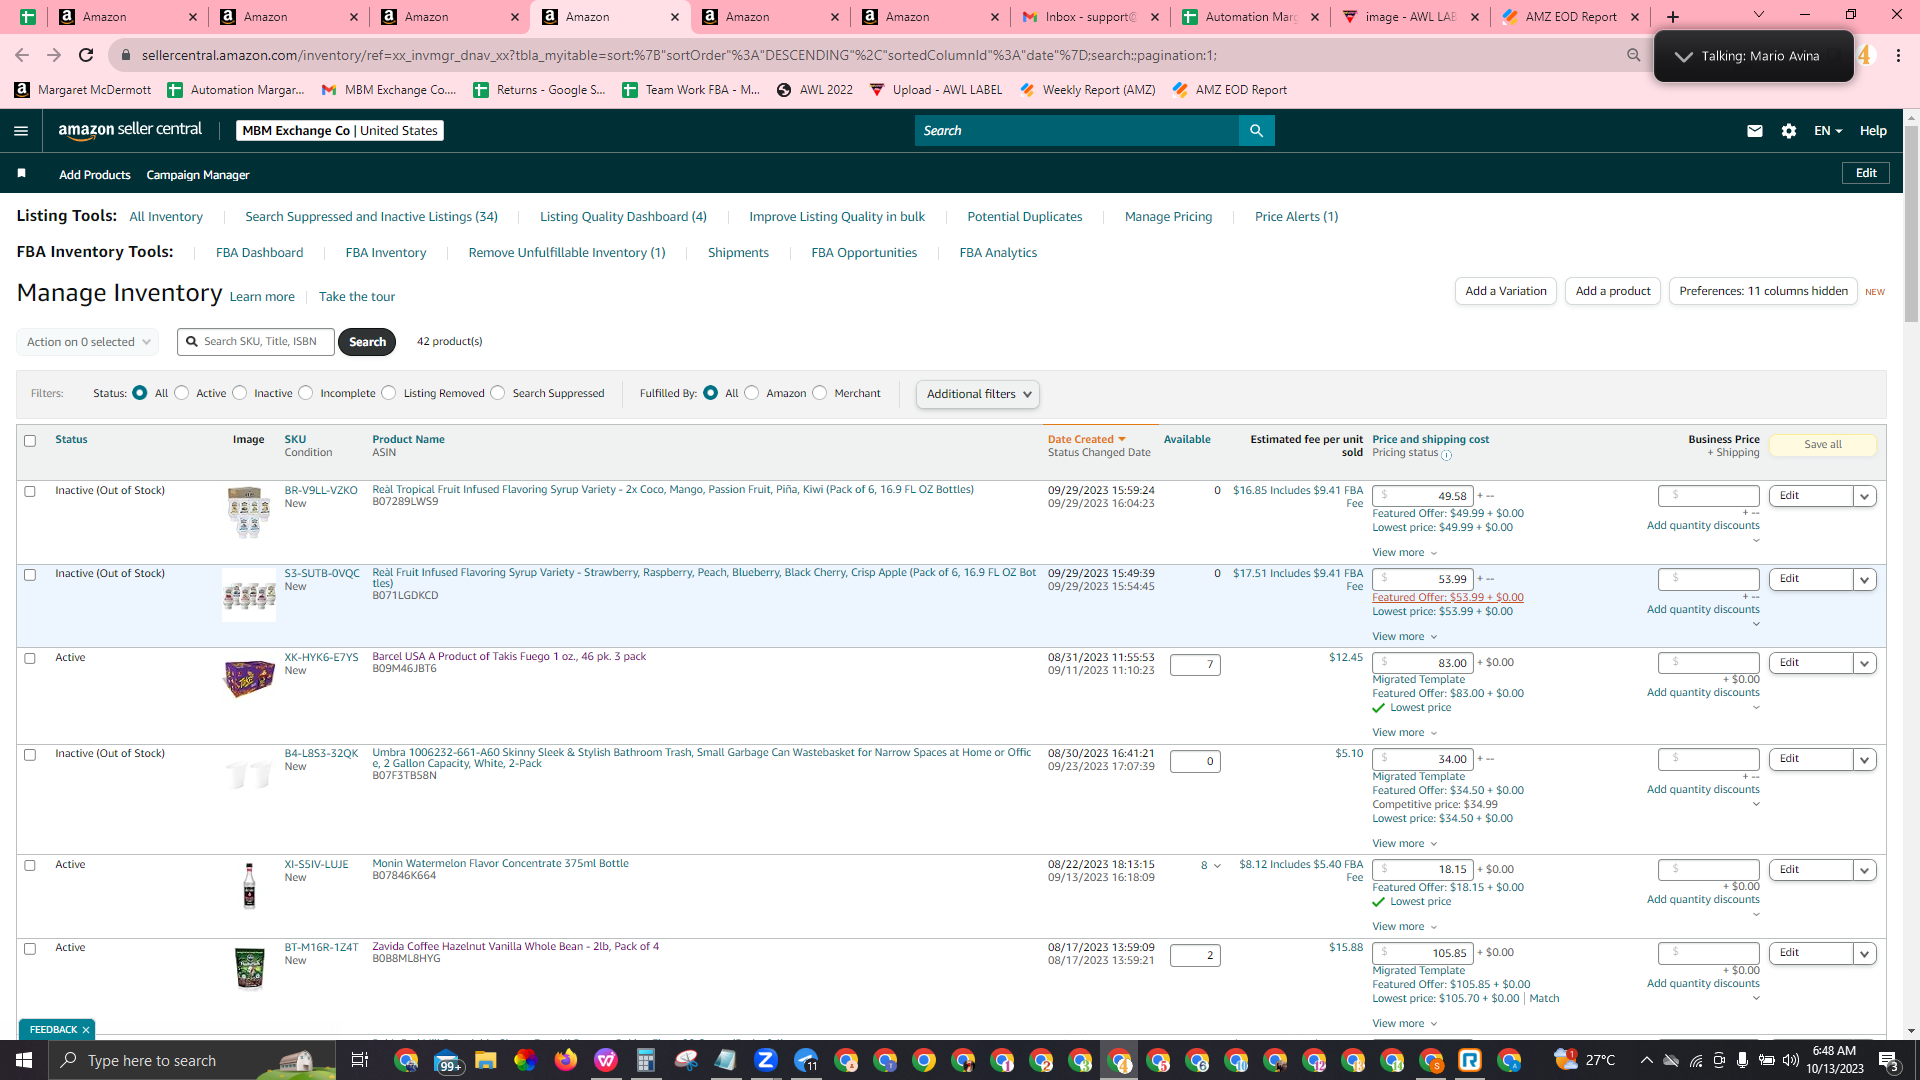Click the pricing status info icon
Viewport: 1920px width, 1080px height.
point(1447,455)
